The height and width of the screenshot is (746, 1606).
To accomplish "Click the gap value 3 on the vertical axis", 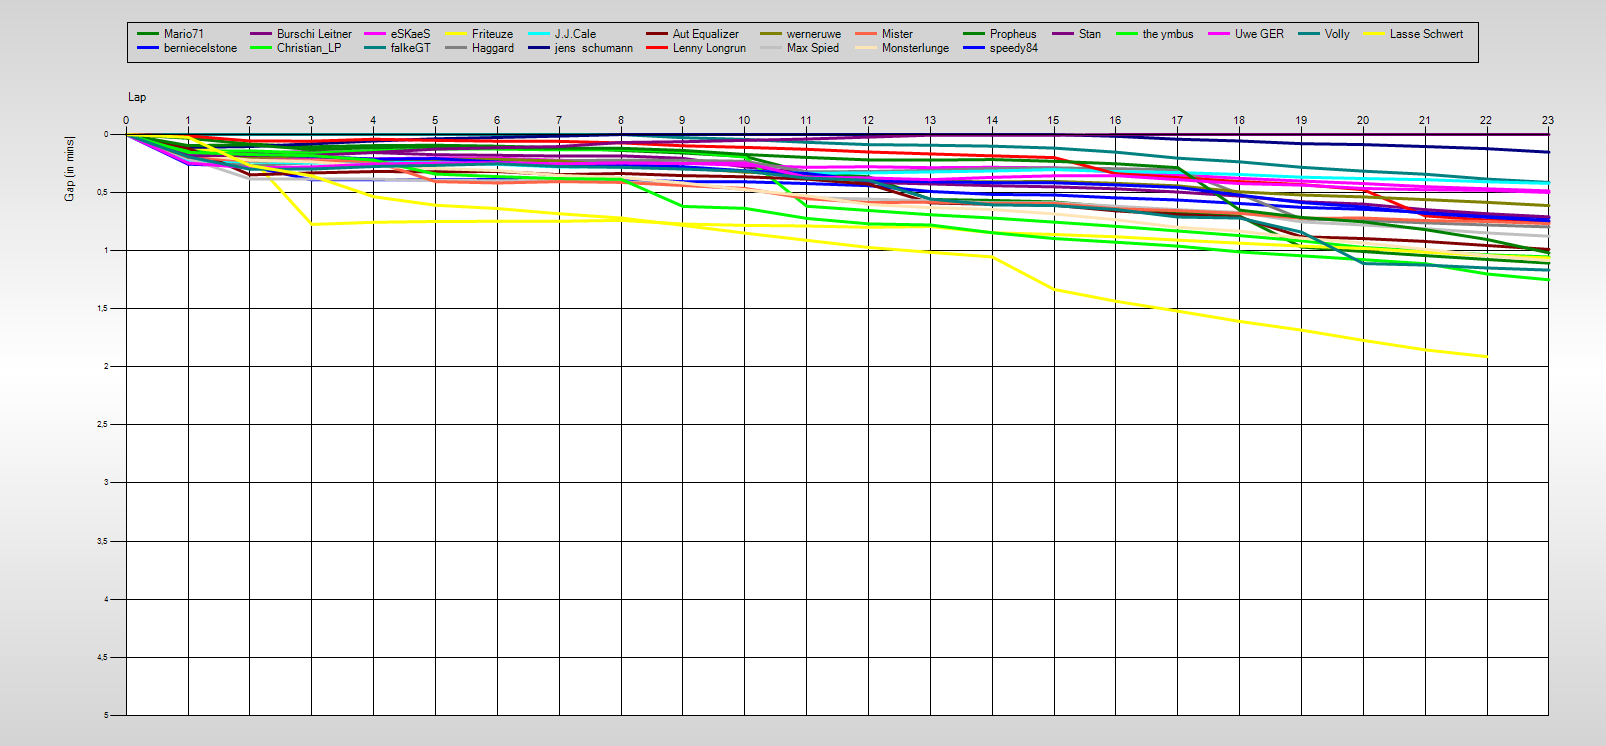I will (106, 482).
